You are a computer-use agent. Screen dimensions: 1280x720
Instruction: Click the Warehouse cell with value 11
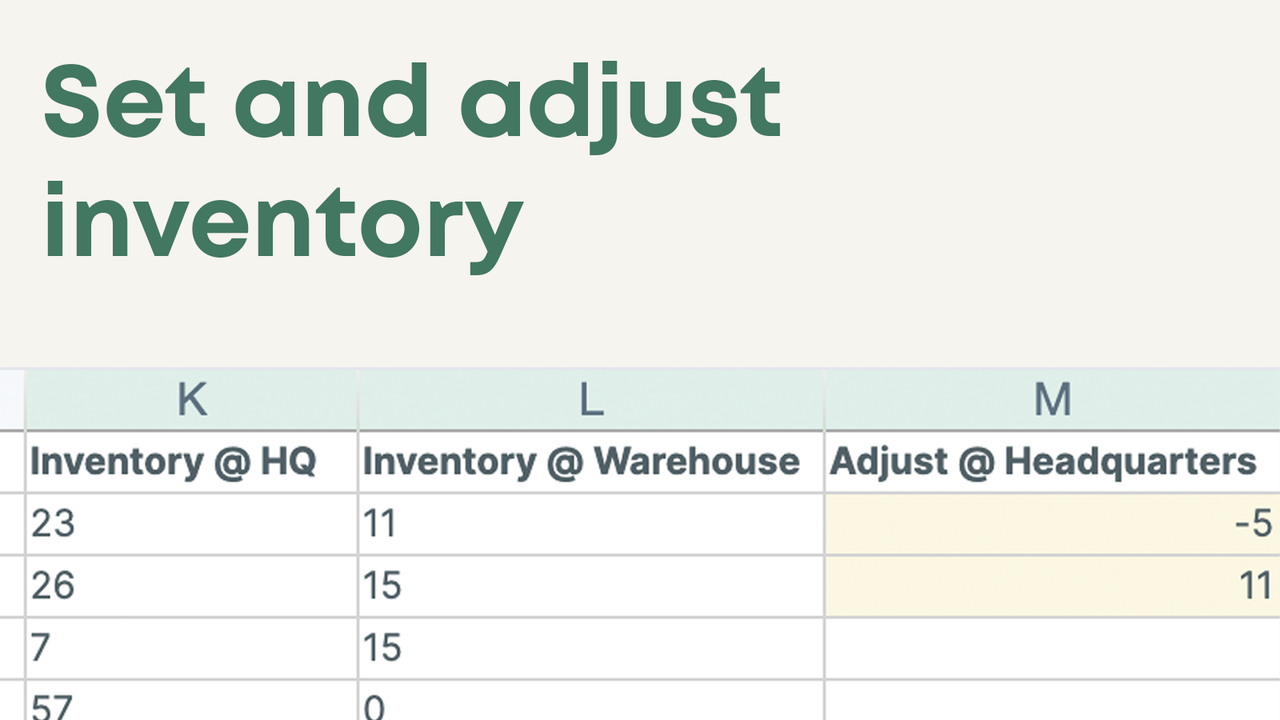[x=590, y=523]
